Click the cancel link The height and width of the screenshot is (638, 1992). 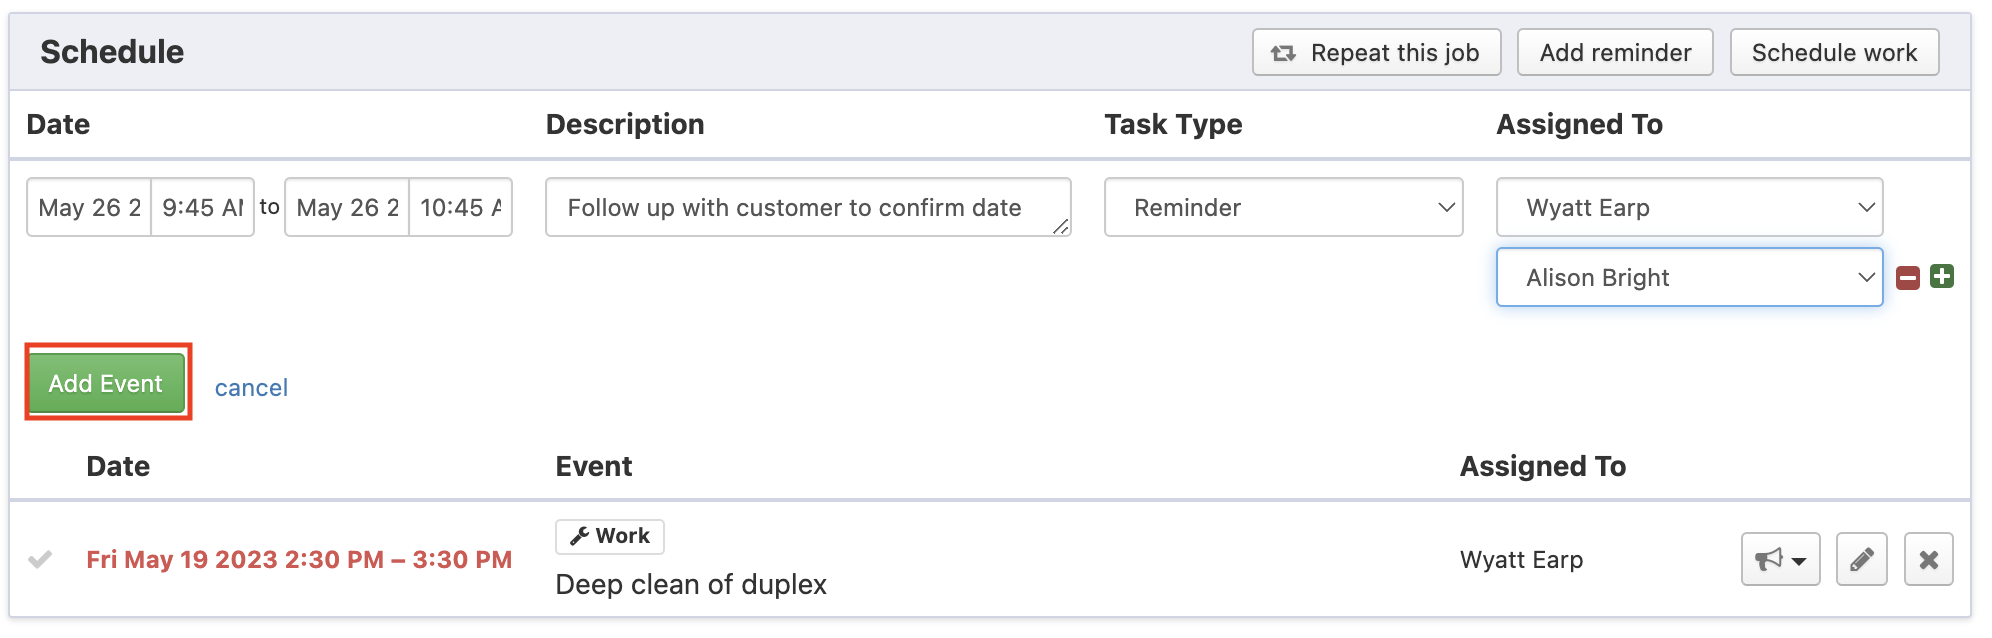[x=251, y=388]
